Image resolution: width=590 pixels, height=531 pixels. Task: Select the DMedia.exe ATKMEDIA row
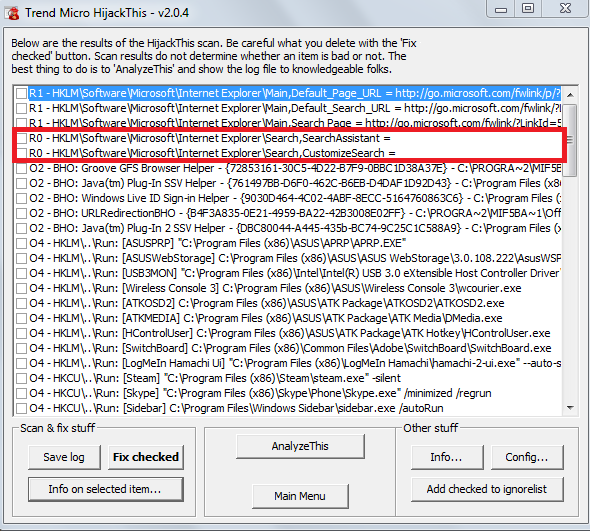266,318
